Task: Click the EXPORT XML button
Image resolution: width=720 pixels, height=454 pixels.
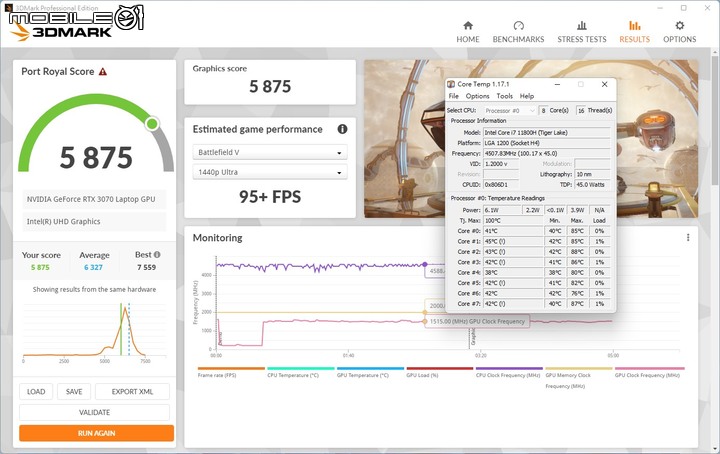Action: tap(132, 392)
